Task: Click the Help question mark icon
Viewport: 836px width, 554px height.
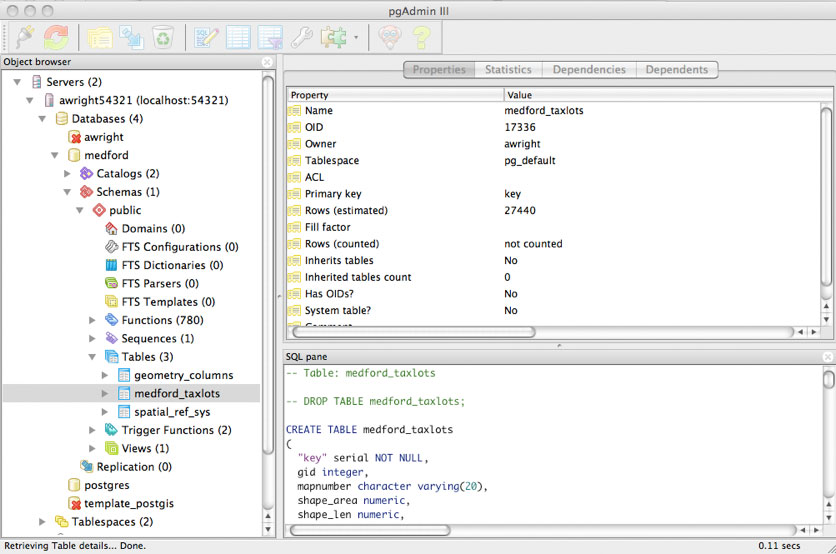Action: coord(421,38)
